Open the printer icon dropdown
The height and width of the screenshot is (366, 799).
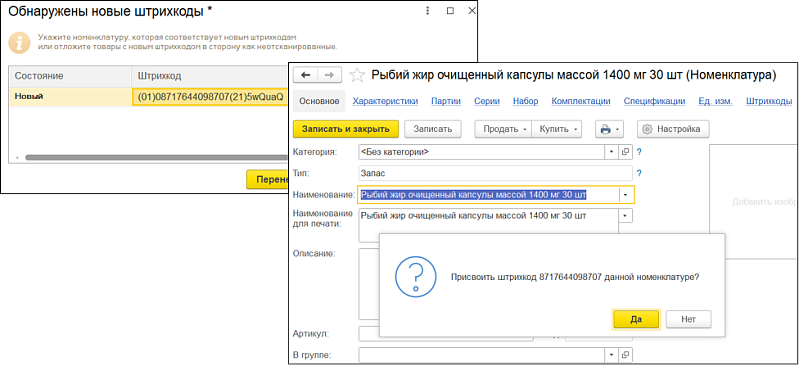609,129
